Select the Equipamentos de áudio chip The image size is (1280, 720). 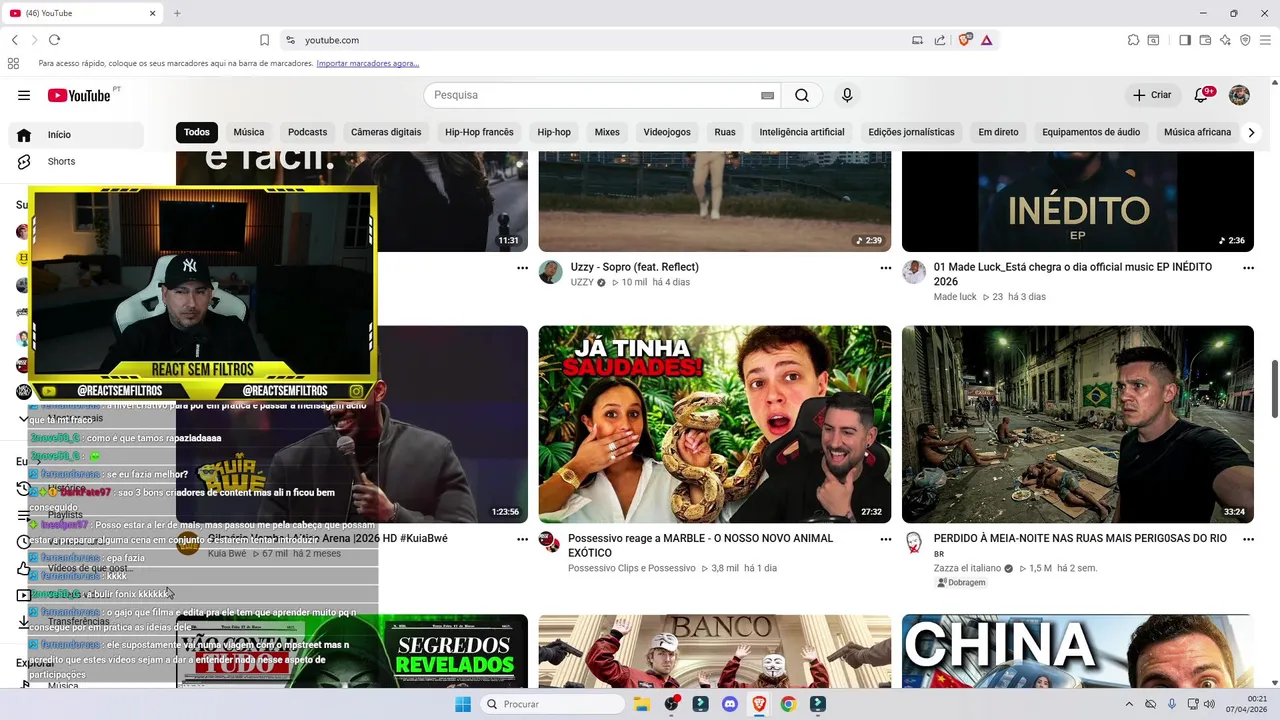click(x=1091, y=132)
